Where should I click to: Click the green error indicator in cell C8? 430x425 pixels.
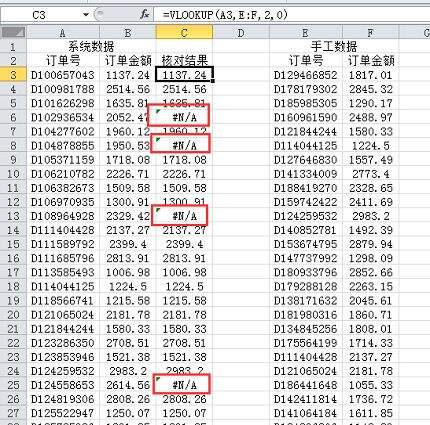[158, 140]
